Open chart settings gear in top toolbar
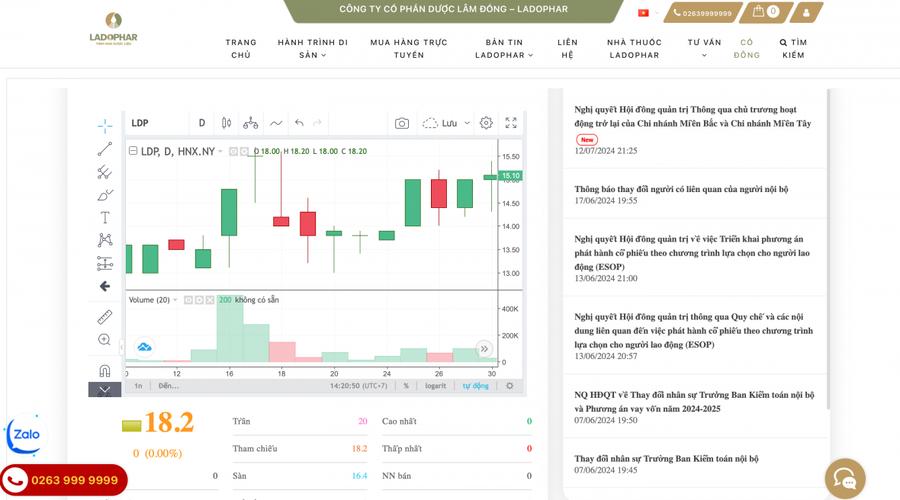 486,123
